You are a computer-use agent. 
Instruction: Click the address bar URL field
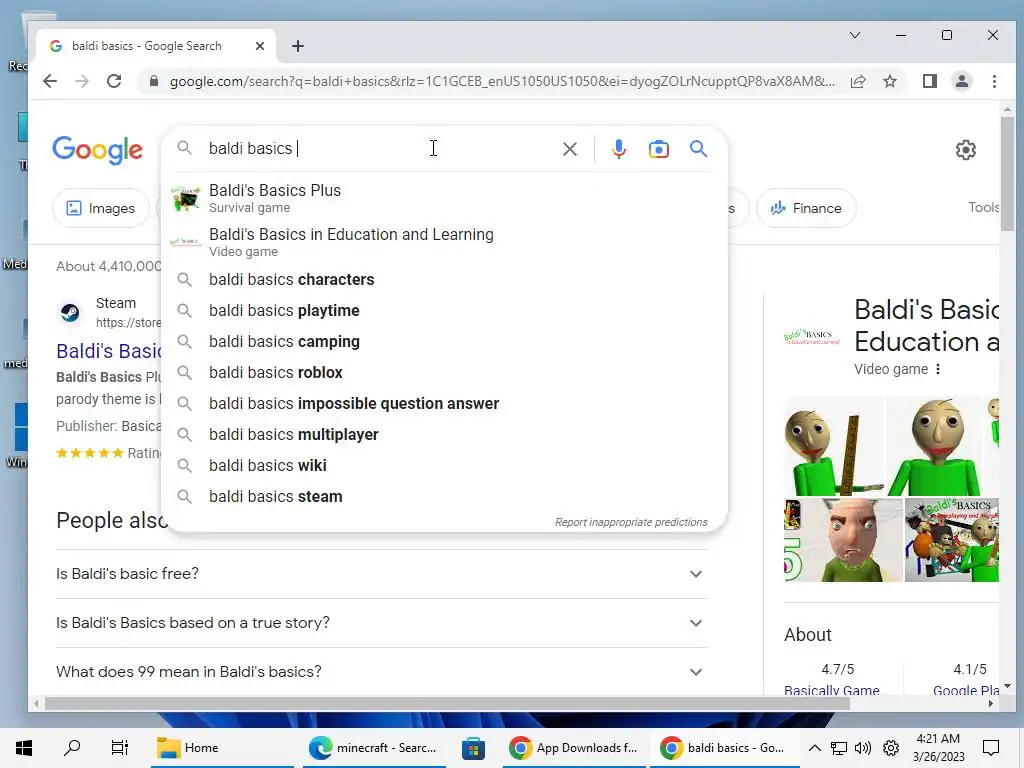coord(502,81)
